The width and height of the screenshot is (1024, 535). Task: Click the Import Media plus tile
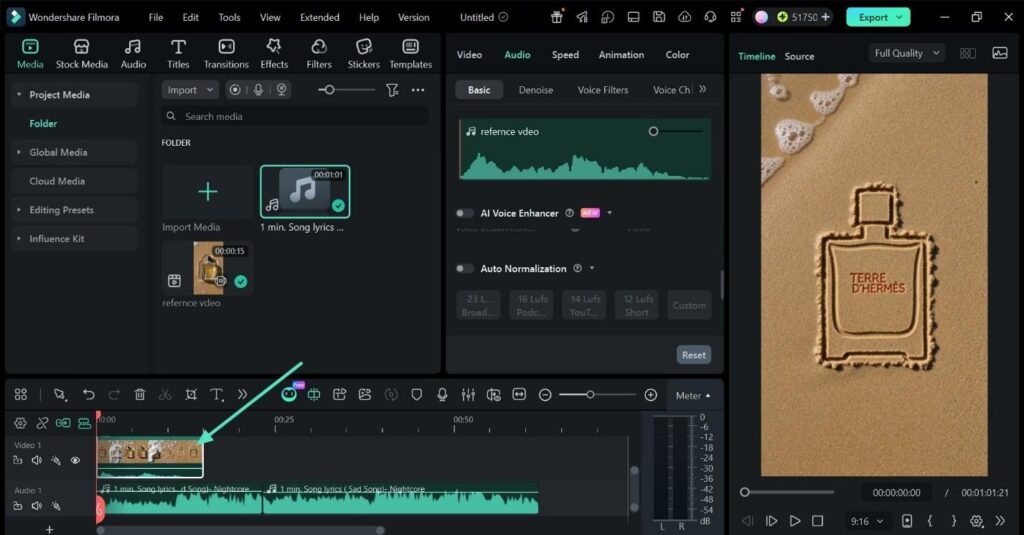pyautogui.click(x=207, y=191)
